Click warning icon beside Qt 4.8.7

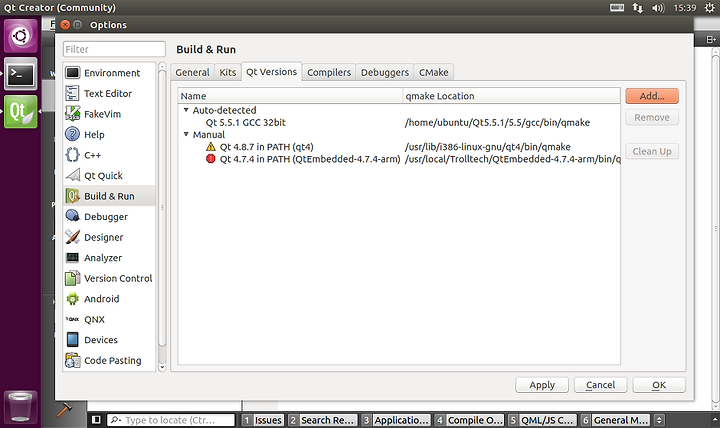[210, 146]
